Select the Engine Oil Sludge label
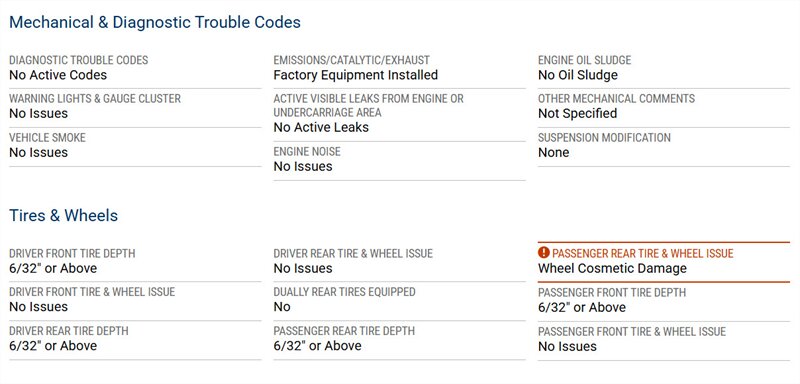 click(x=585, y=60)
